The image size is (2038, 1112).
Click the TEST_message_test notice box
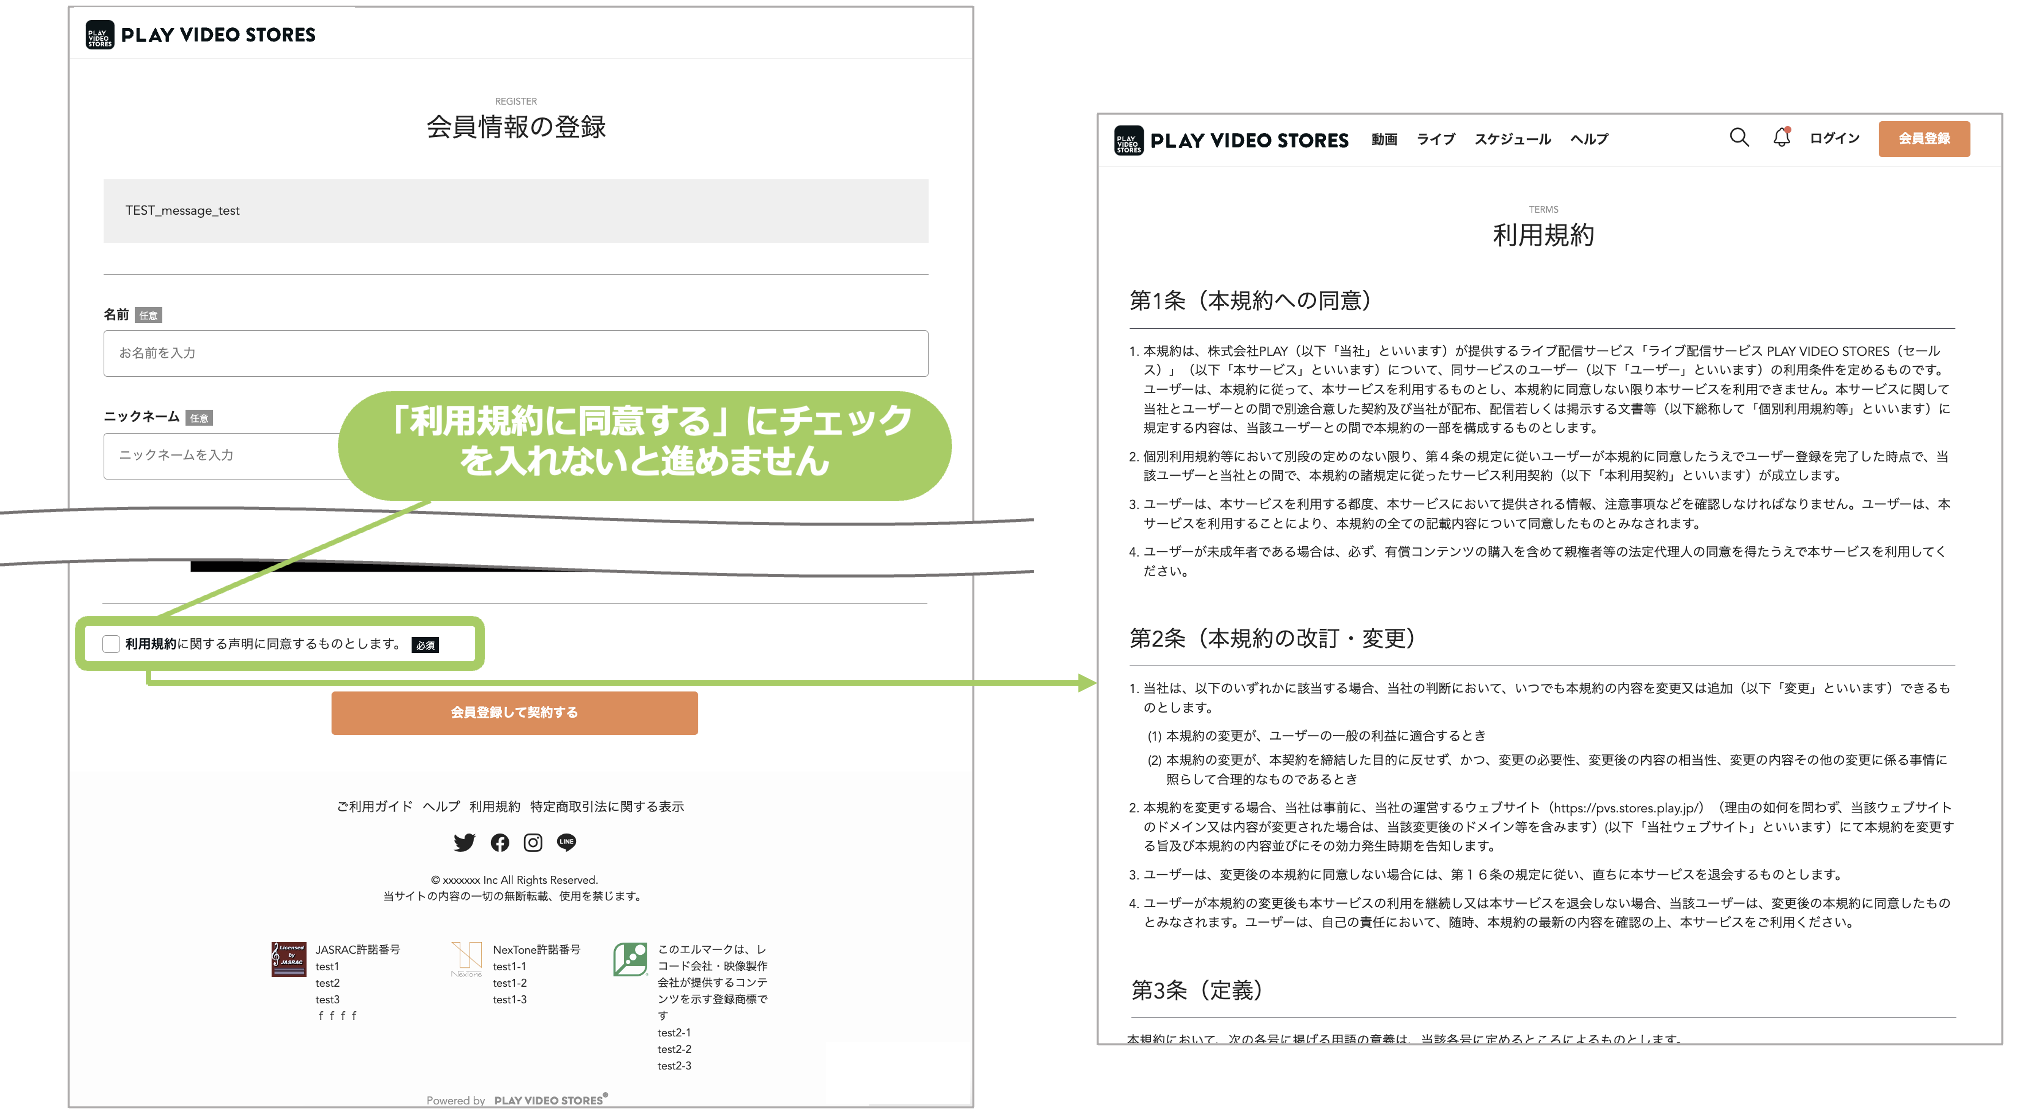pos(516,211)
